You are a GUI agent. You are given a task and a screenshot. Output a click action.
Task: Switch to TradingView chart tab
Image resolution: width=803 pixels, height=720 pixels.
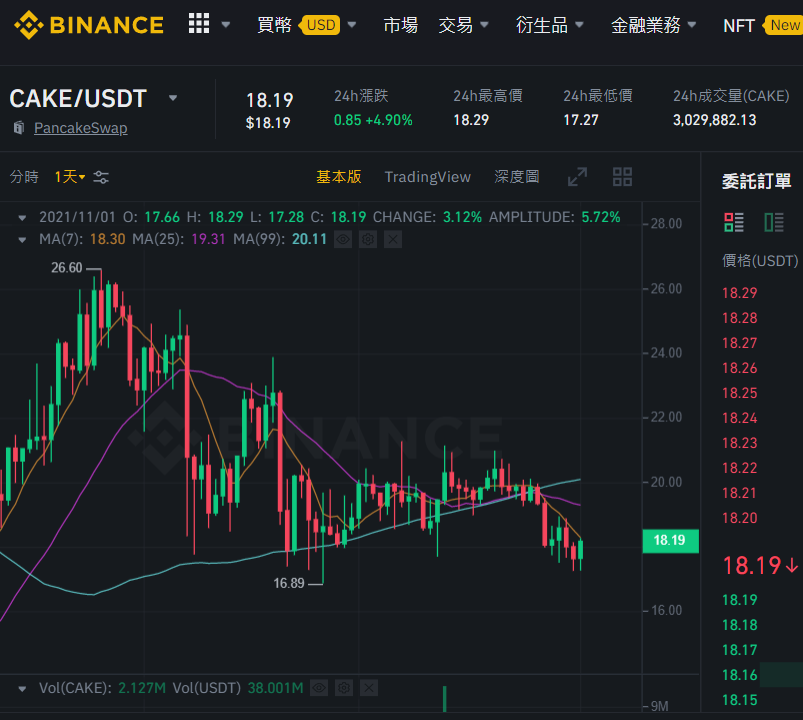(428, 177)
